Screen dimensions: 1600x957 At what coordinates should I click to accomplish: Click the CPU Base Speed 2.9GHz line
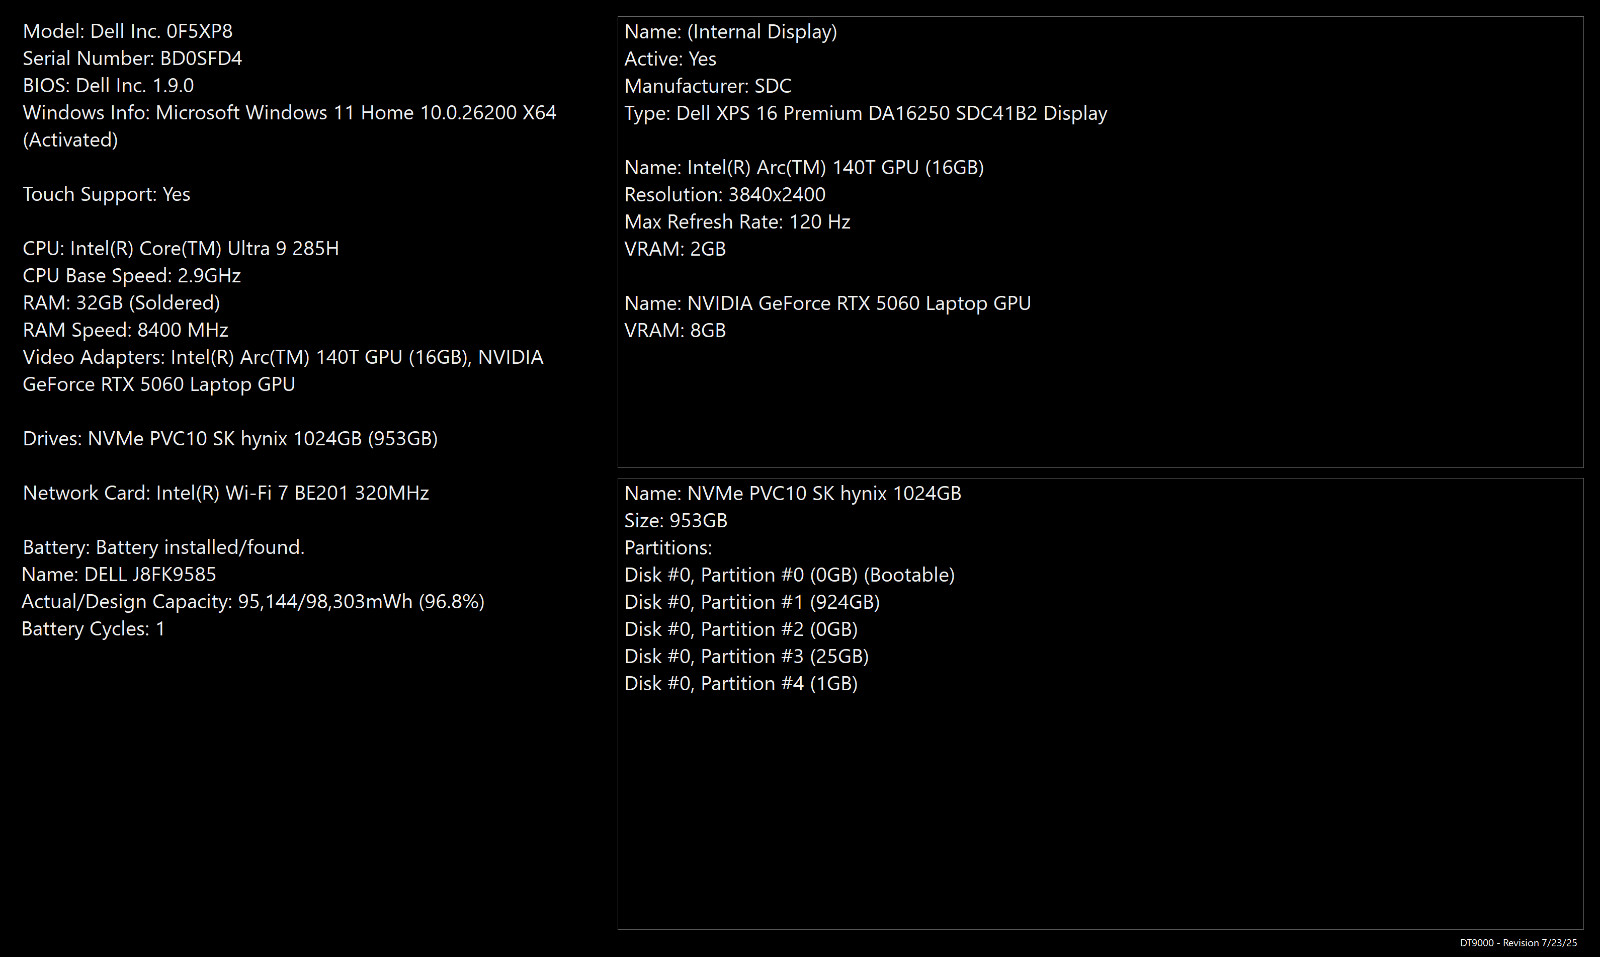click(131, 275)
